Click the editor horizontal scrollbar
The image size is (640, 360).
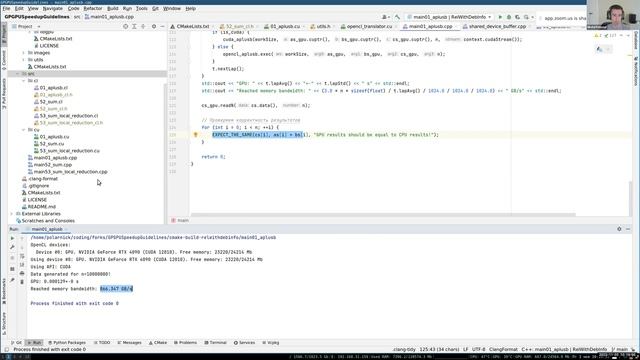[383, 215]
